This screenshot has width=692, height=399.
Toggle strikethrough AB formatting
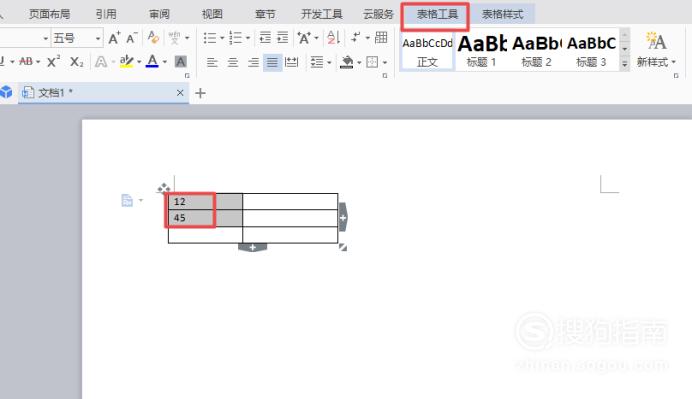tap(26, 62)
